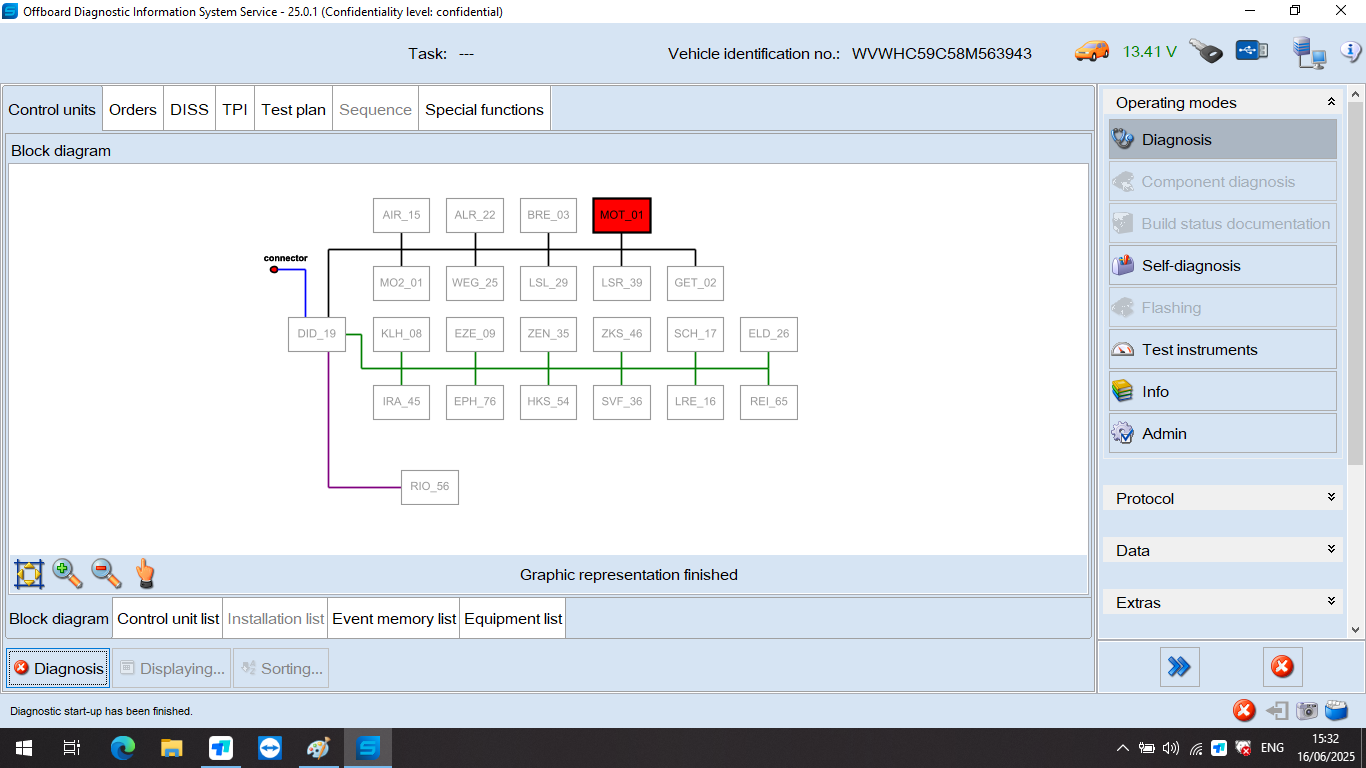The width and height of the screenshot is (1366, 768).
Task: Click the fit-diagram-to-view icon
Action: (x=28, y=573)
